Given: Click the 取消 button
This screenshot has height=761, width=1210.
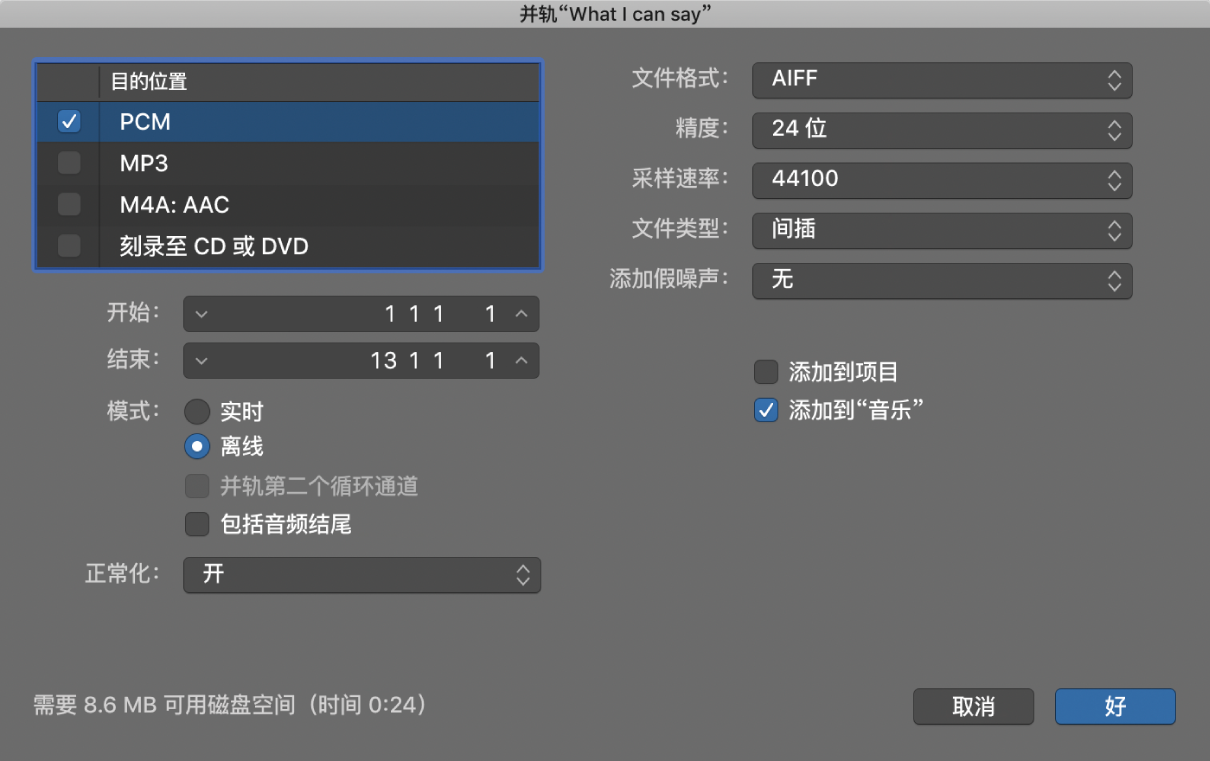Looking at the screenshot, I should click(x=972, y=706).
